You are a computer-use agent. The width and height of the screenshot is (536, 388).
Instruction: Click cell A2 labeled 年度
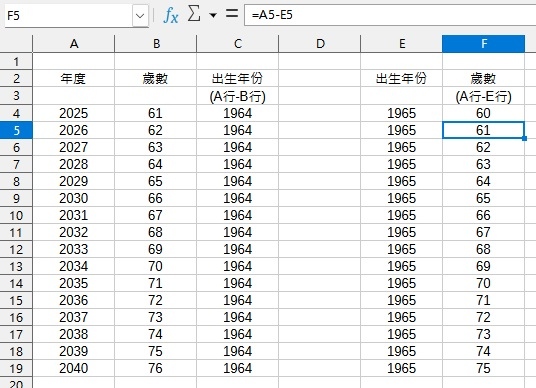pos(73,79)
